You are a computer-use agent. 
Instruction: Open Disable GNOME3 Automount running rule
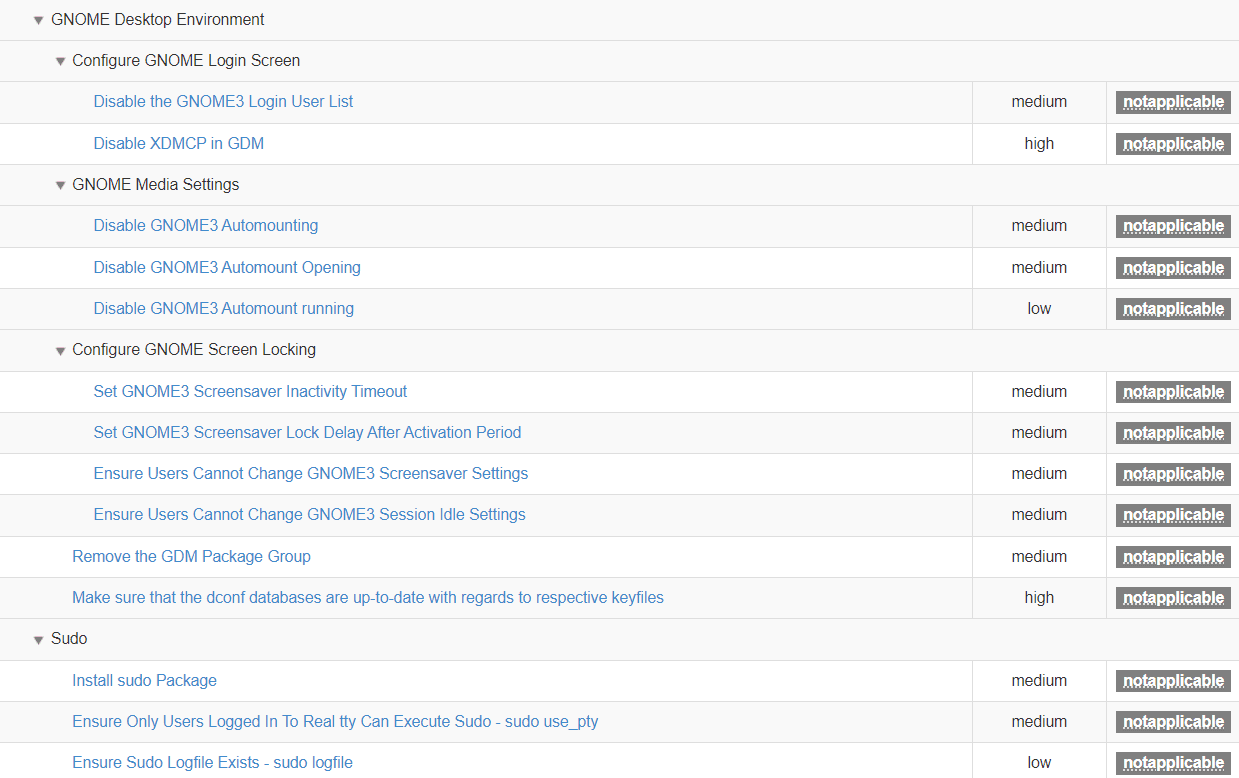pyautogui.click(x=224, y=309)
